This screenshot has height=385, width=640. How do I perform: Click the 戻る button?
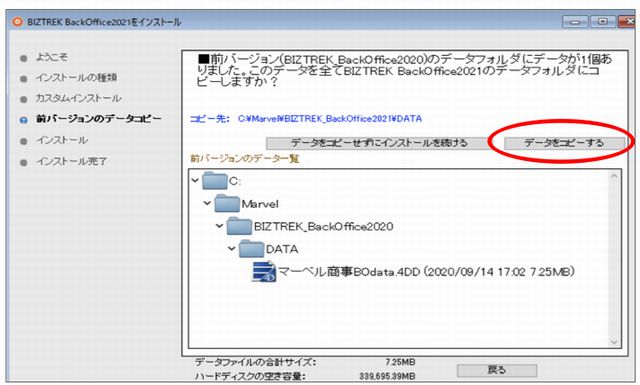tap(497, 370)
